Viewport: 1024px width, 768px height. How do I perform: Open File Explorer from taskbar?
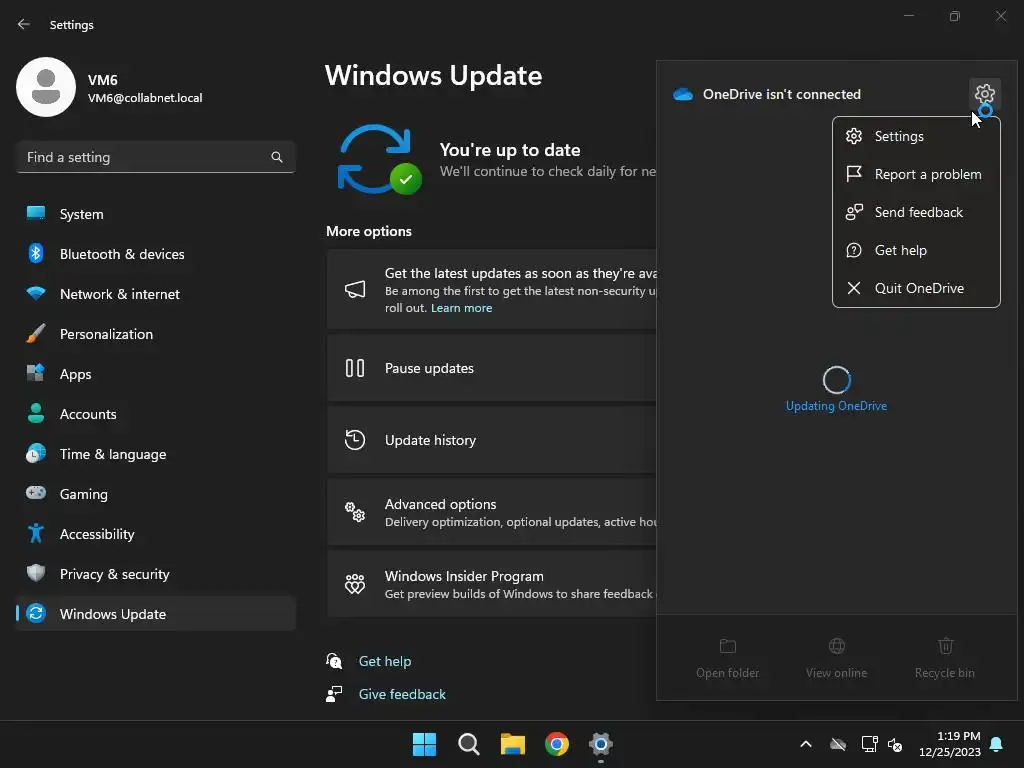pos(513,744)
